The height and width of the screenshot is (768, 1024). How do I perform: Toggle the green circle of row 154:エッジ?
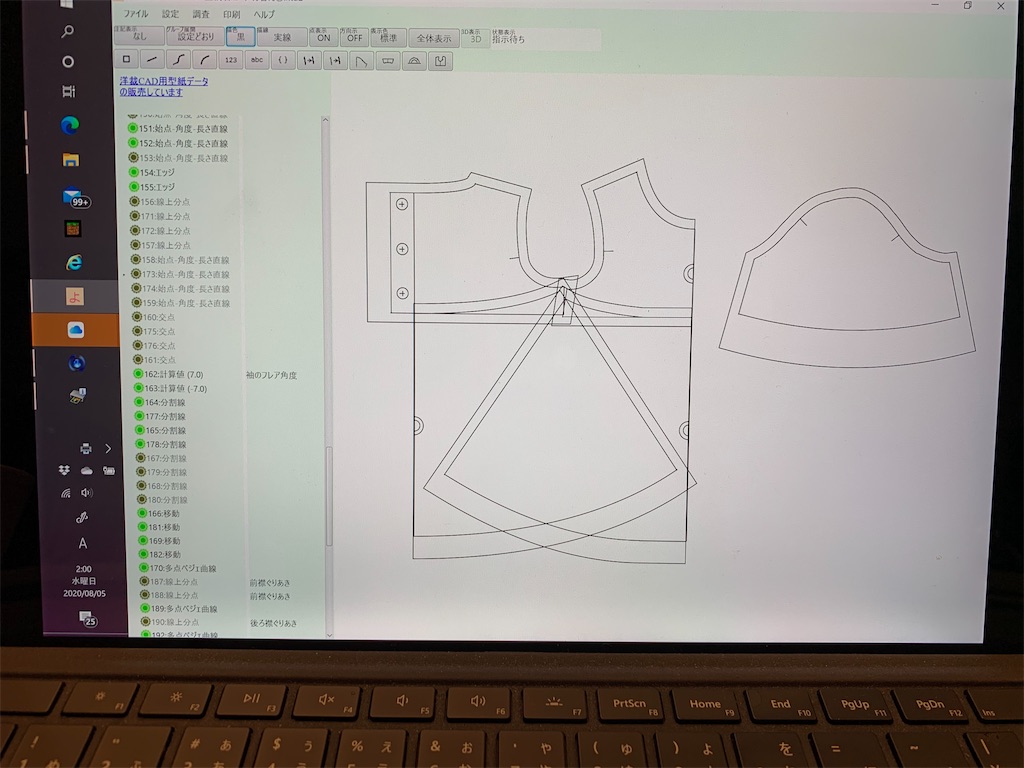(x=133, y=172)
